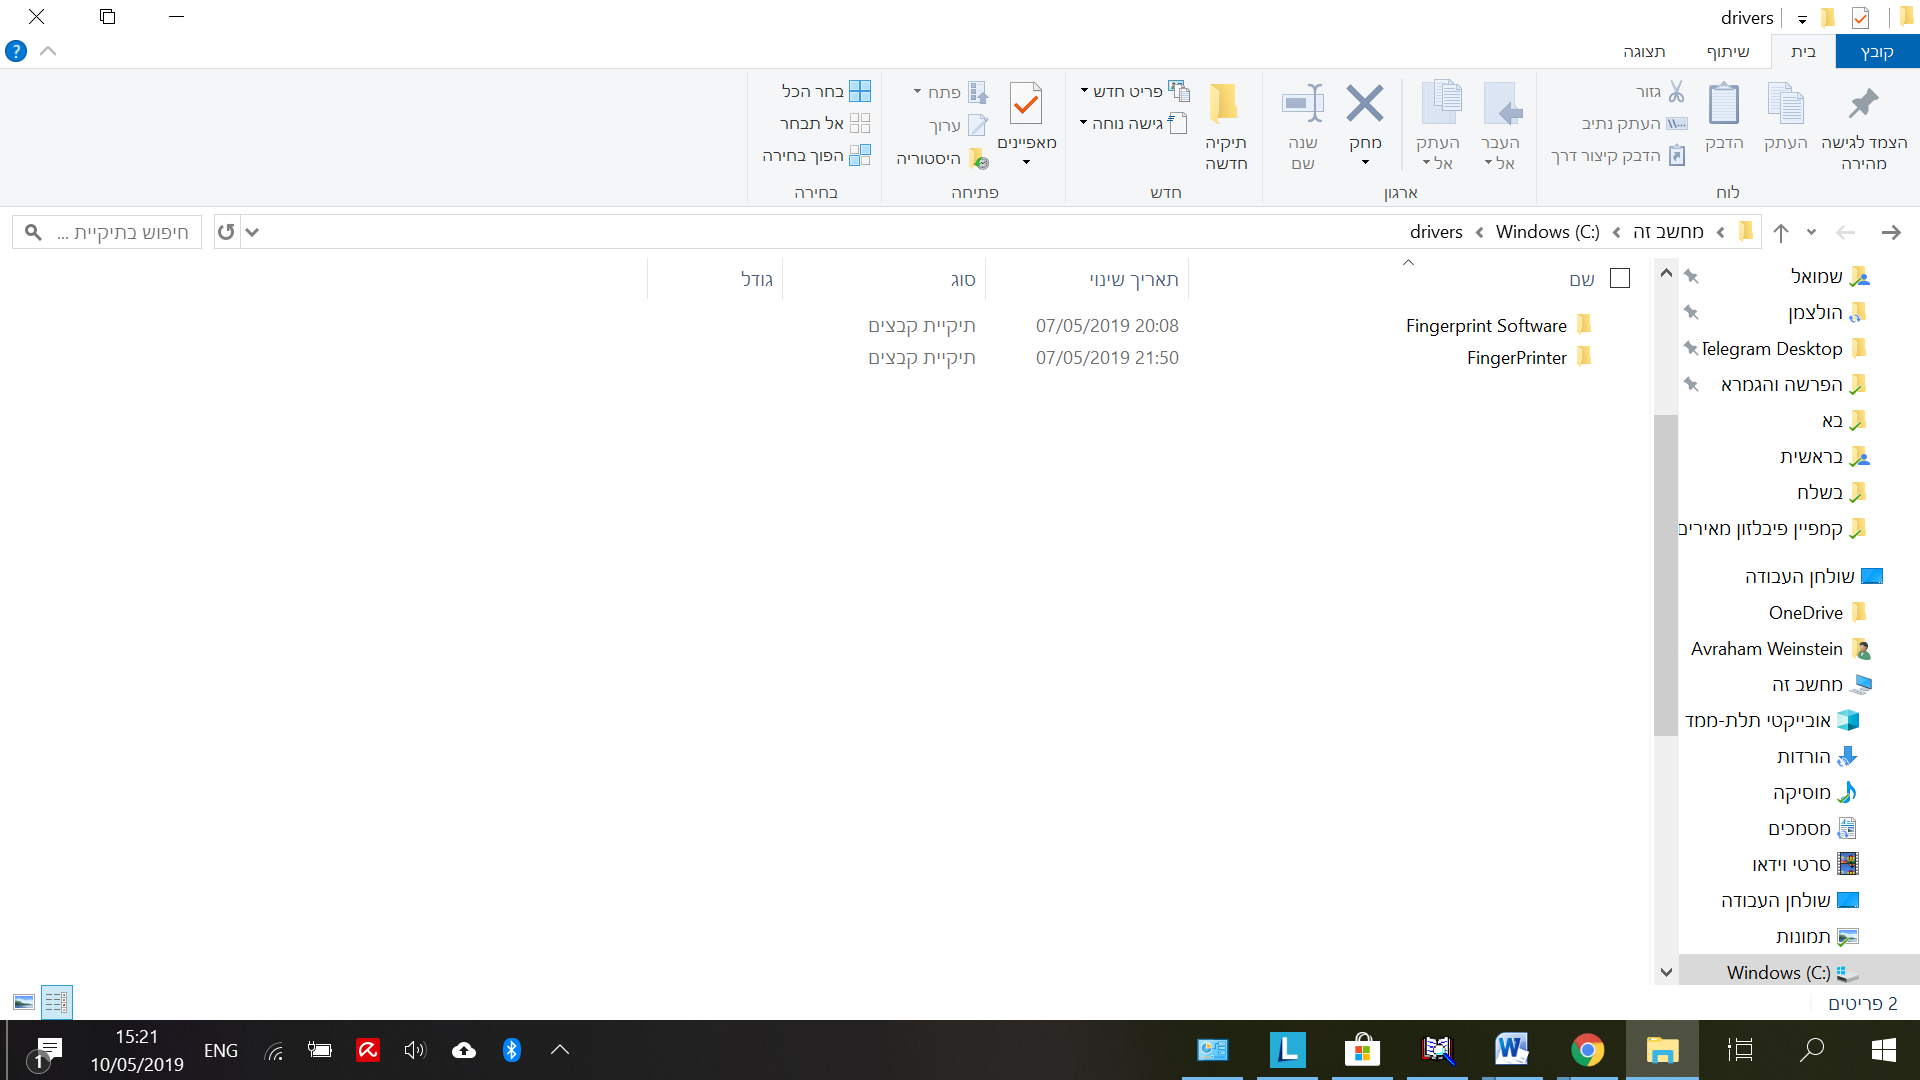Click the folder search input field

tap(120, 232)
